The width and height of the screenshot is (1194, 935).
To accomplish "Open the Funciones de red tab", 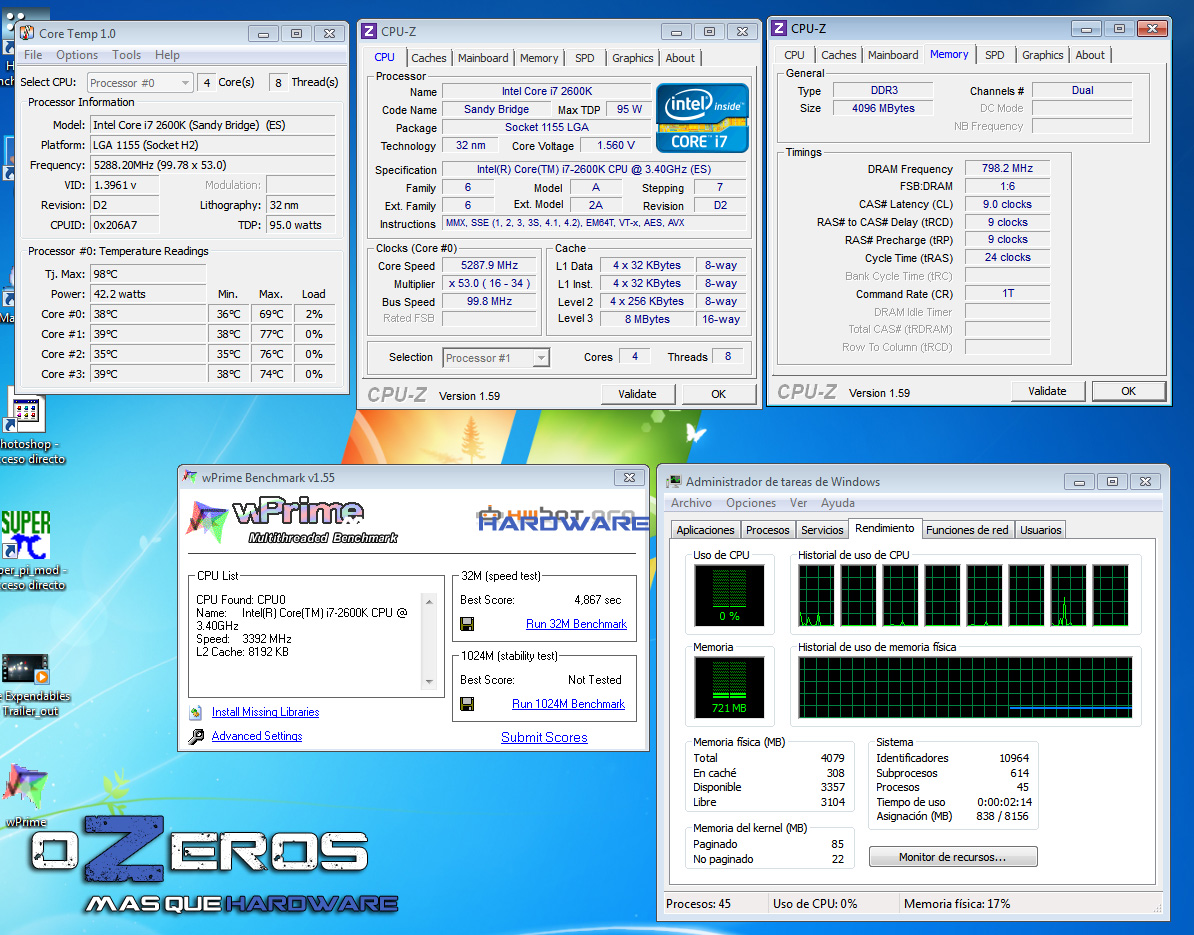I will tap(967, 530).
